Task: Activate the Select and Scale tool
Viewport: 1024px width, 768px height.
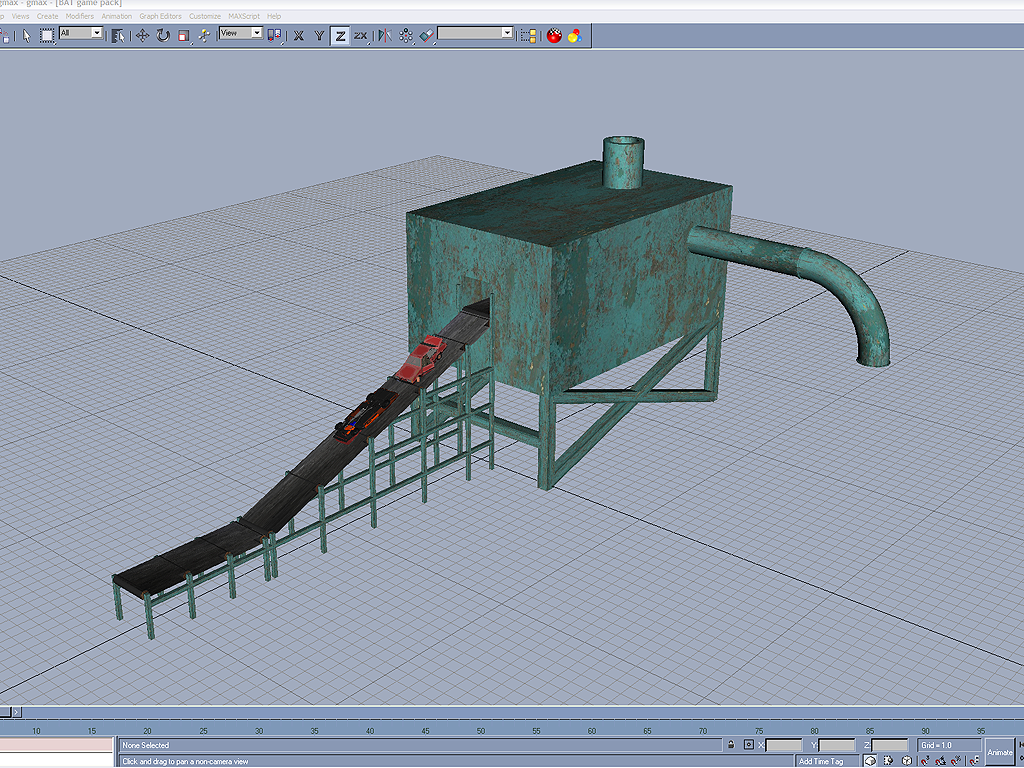Action: (x=184, y=35)
